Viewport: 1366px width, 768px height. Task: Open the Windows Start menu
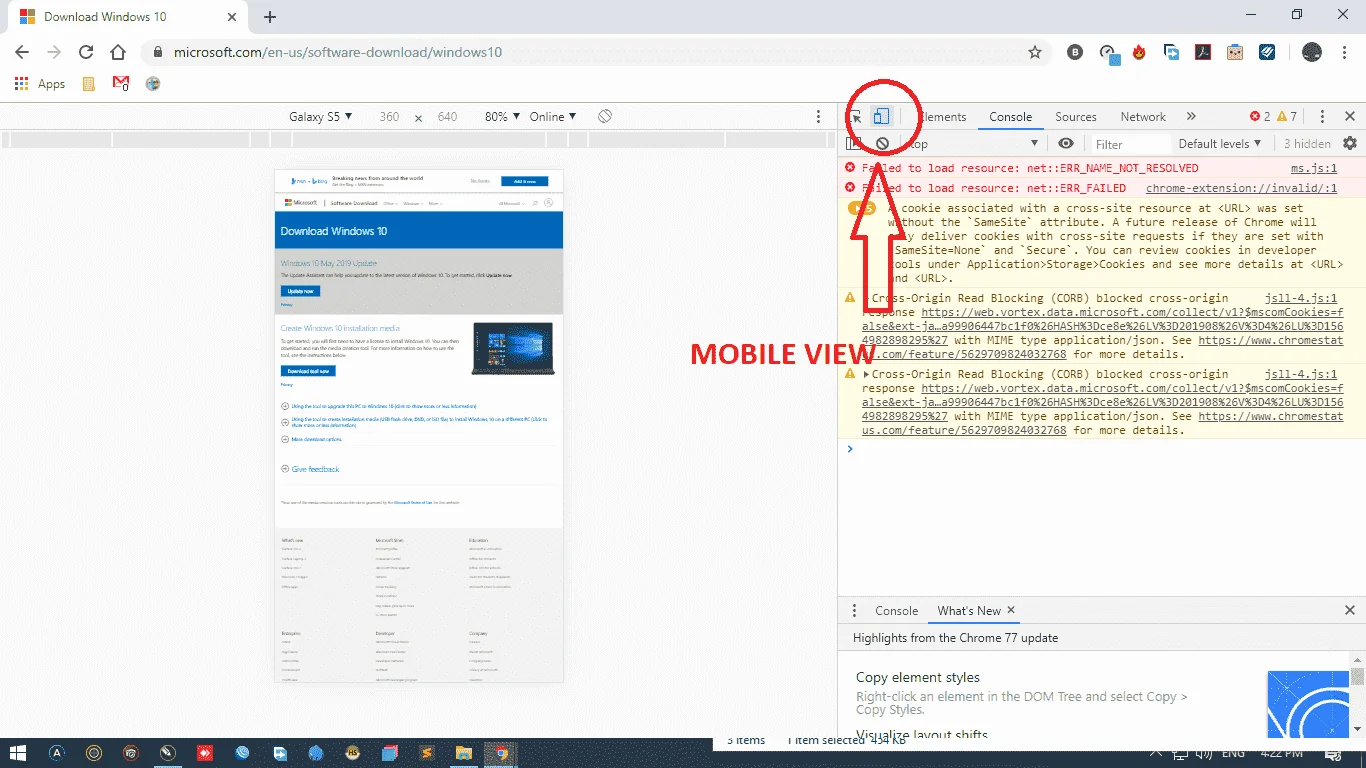(x=18, y=753)
